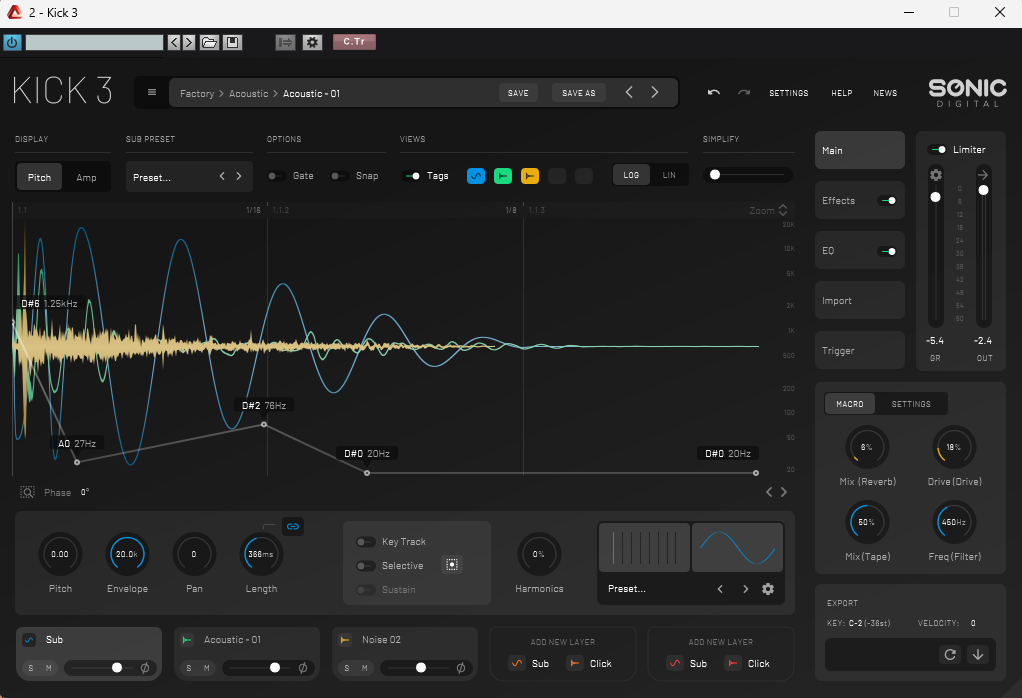Viewport: 1022px width, 698px height.
Task: Load previous preset beside Save As
Action: click(x=629, y=93)
